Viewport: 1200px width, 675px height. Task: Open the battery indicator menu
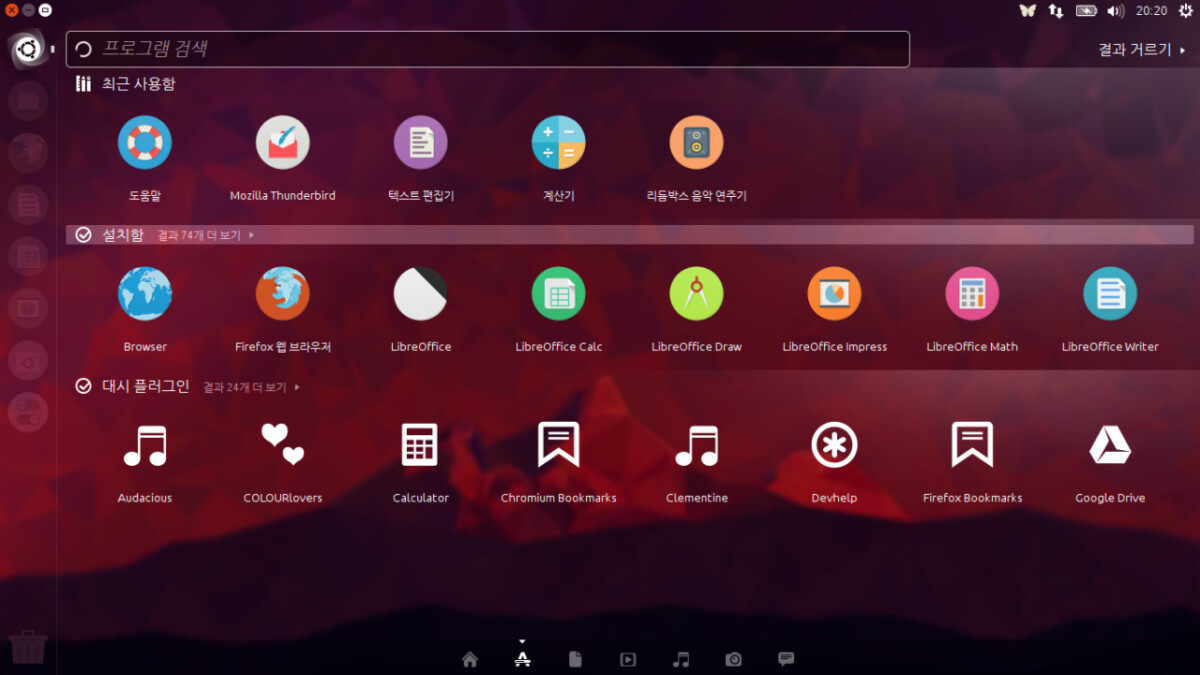pos(1086,10)
